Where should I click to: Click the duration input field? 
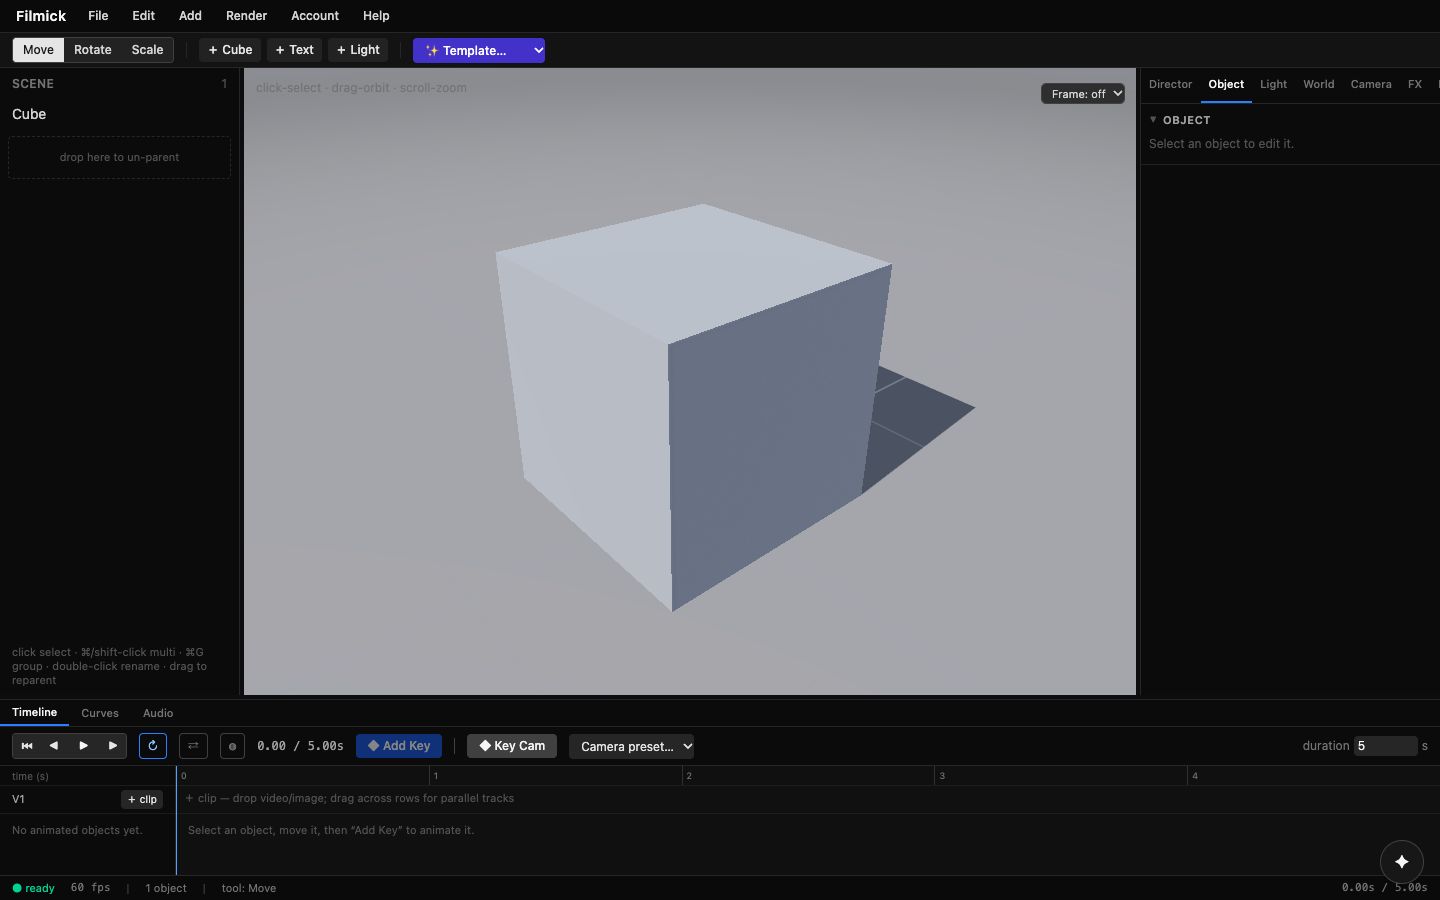[1385, 746]
